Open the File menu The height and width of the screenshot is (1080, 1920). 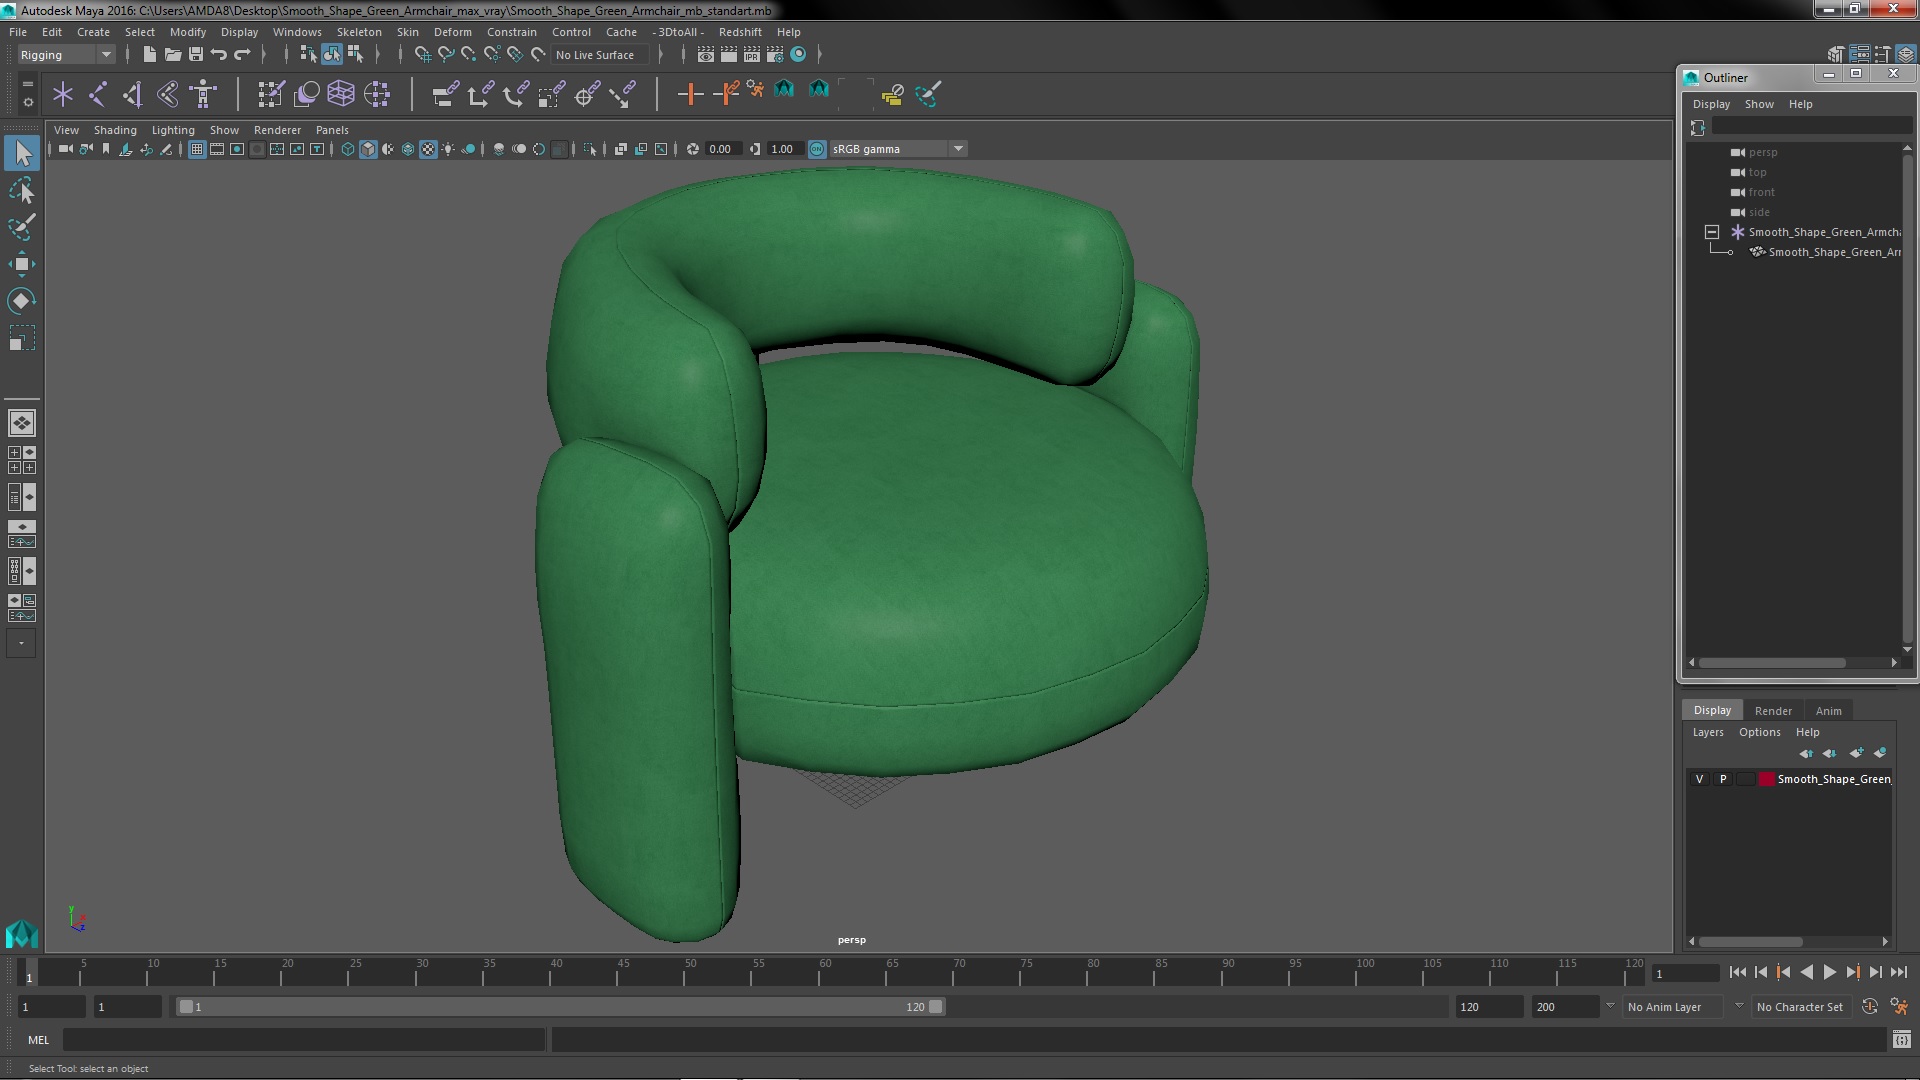tap(18, 32)
